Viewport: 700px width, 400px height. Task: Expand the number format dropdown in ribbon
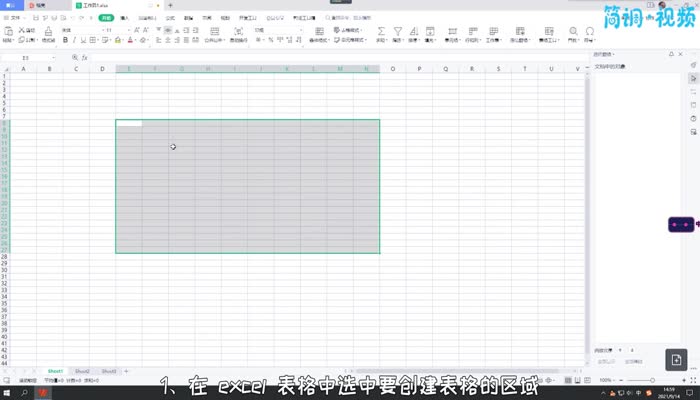coord(301,30)
